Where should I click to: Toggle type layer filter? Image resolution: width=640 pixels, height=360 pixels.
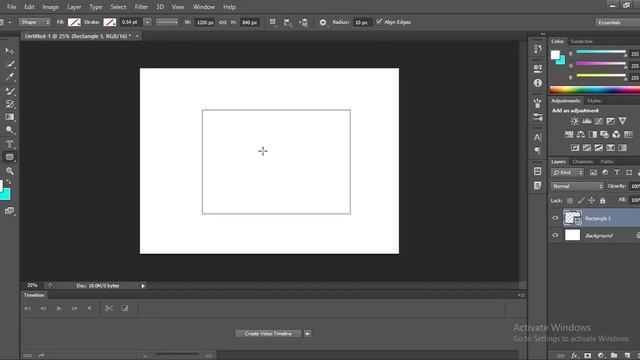(617, 173)
